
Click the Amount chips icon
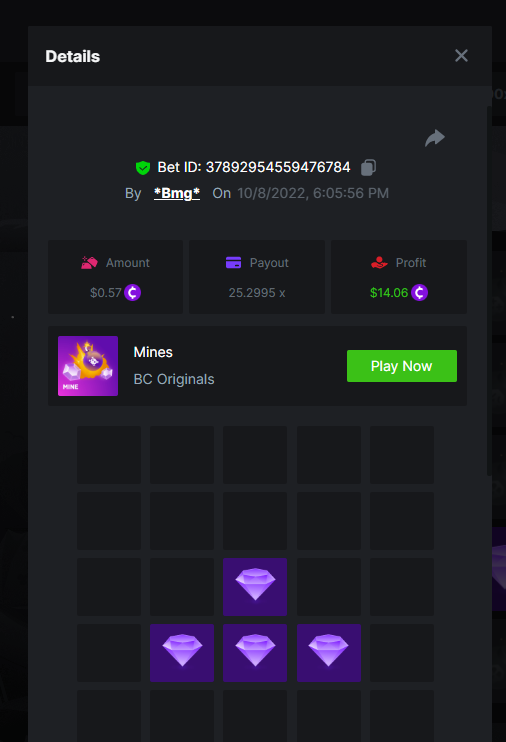89,263
